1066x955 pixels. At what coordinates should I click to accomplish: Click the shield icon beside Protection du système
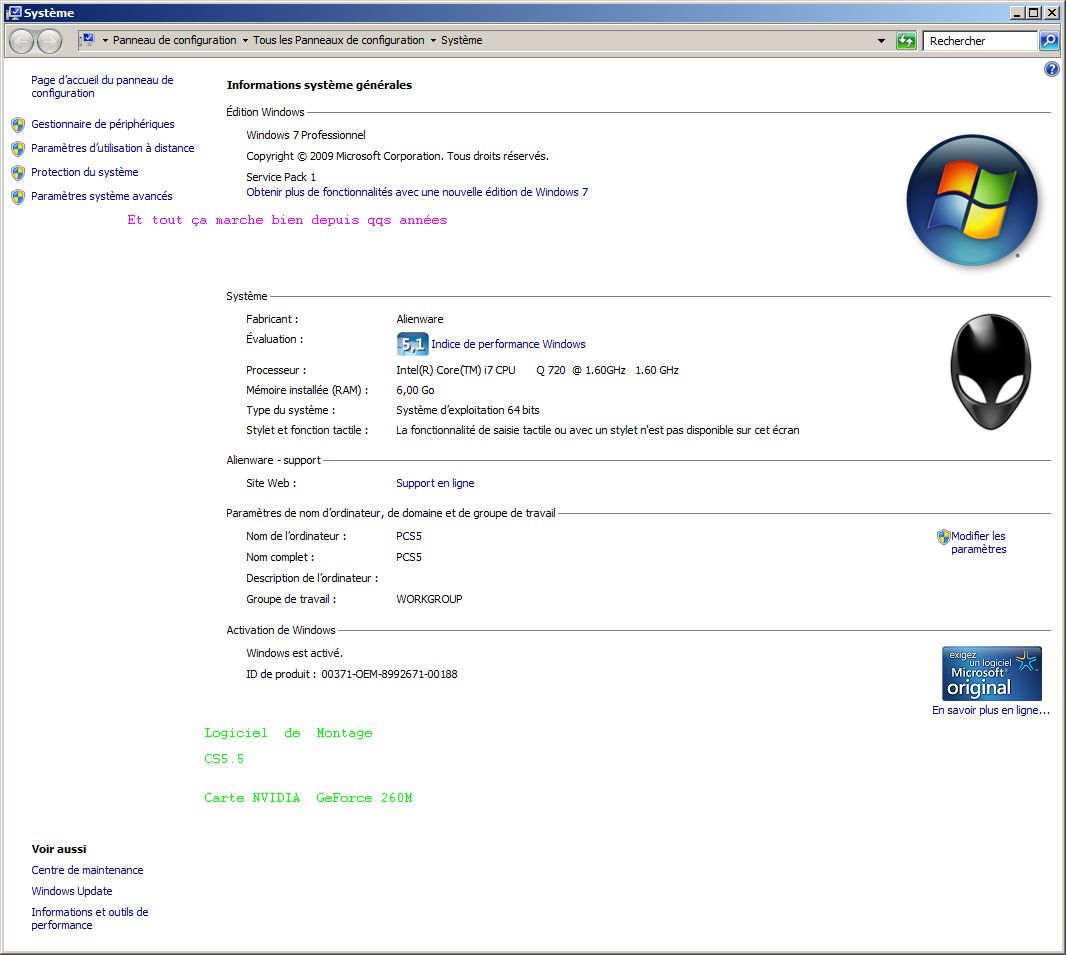18,173
